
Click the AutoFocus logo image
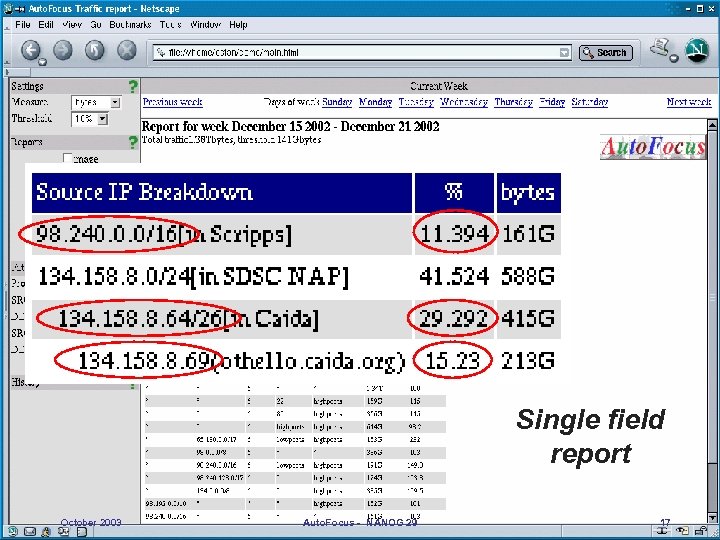[x=652, y=147]
